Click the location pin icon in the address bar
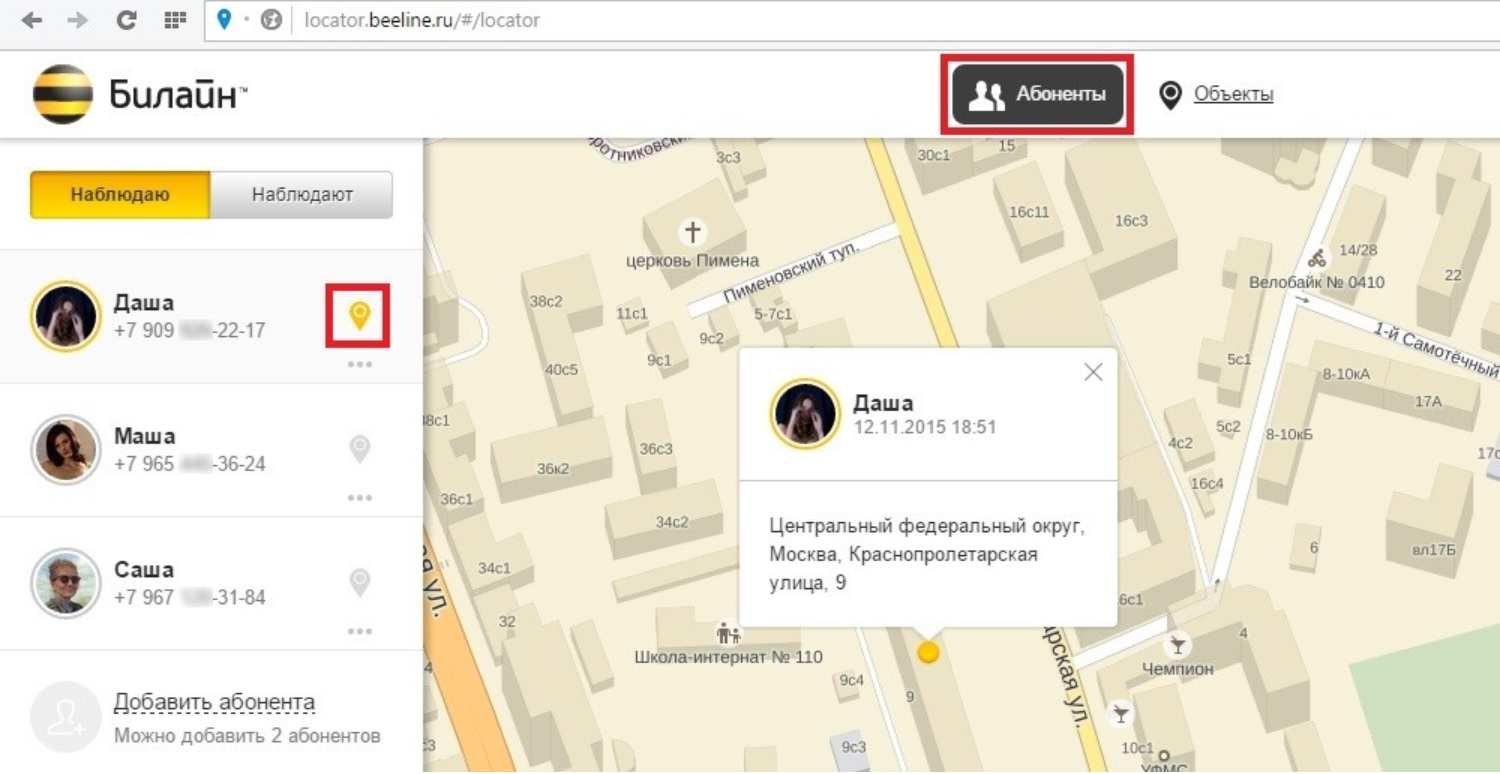This screenshot has height=774, width=1500. click(x=222, y=18)
